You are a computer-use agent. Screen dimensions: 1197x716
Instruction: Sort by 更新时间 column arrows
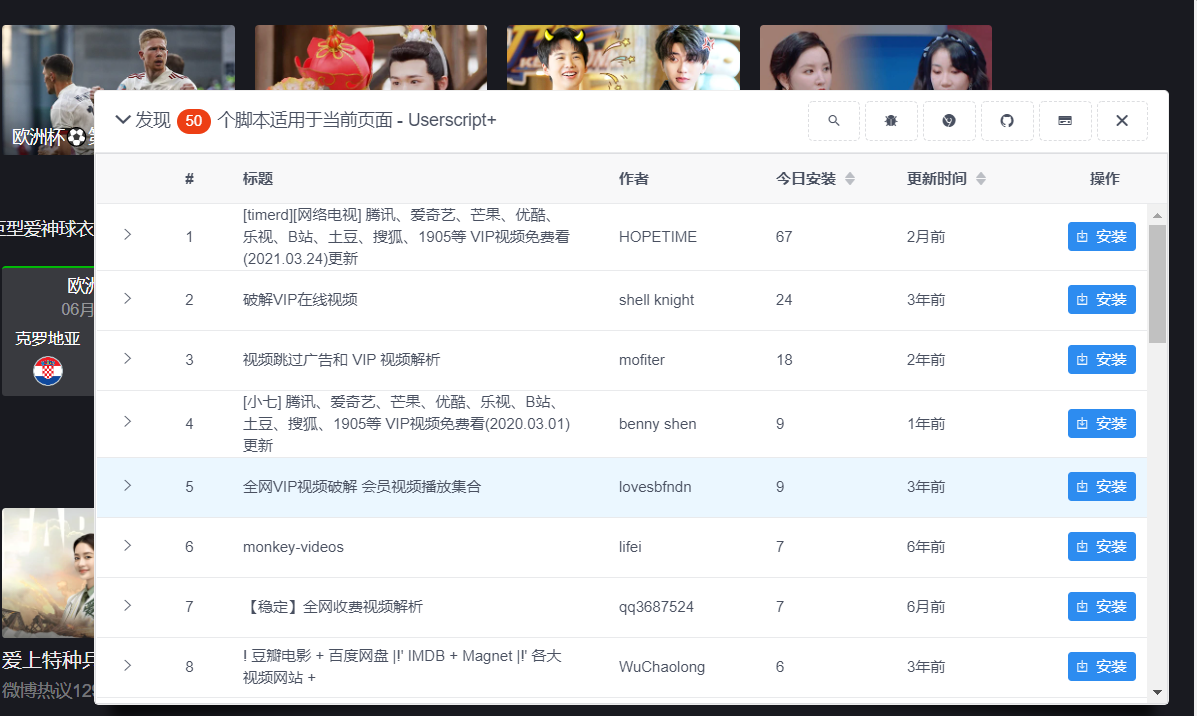click(x=981, y=179)
